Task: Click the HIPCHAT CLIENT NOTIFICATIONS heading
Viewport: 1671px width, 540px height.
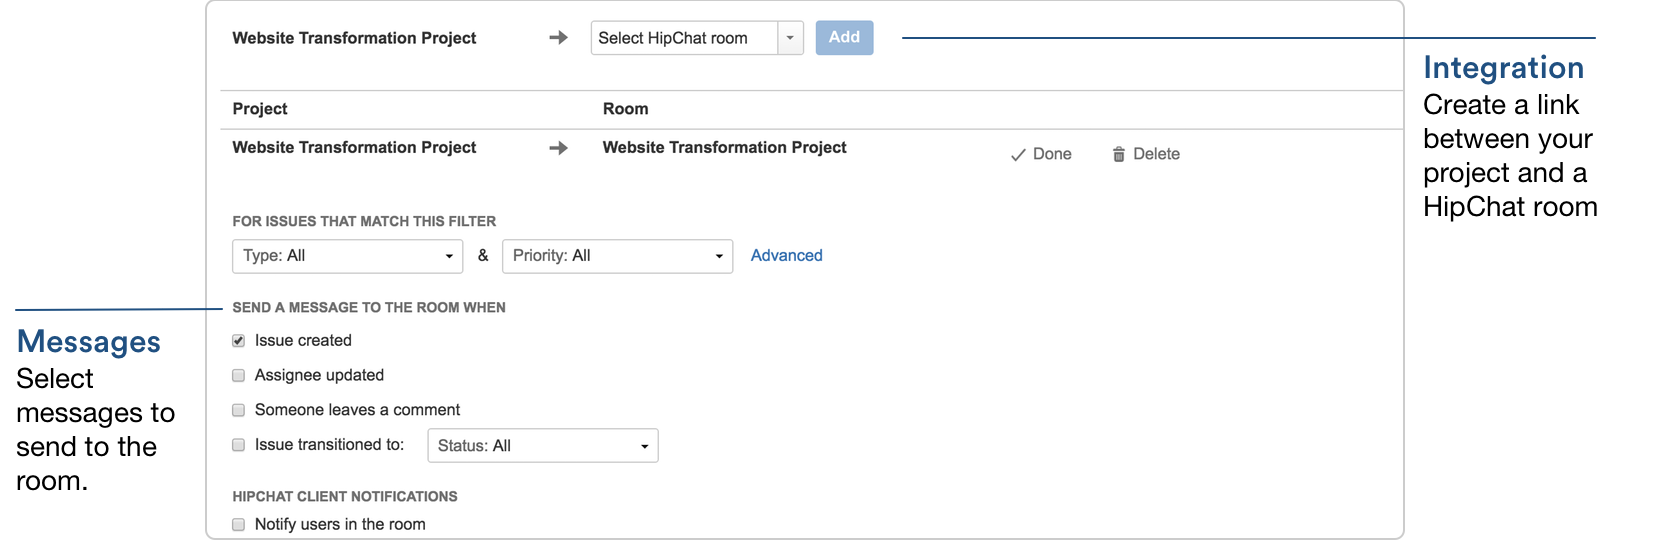Action: pyautogui.click(x=345, y=497)
